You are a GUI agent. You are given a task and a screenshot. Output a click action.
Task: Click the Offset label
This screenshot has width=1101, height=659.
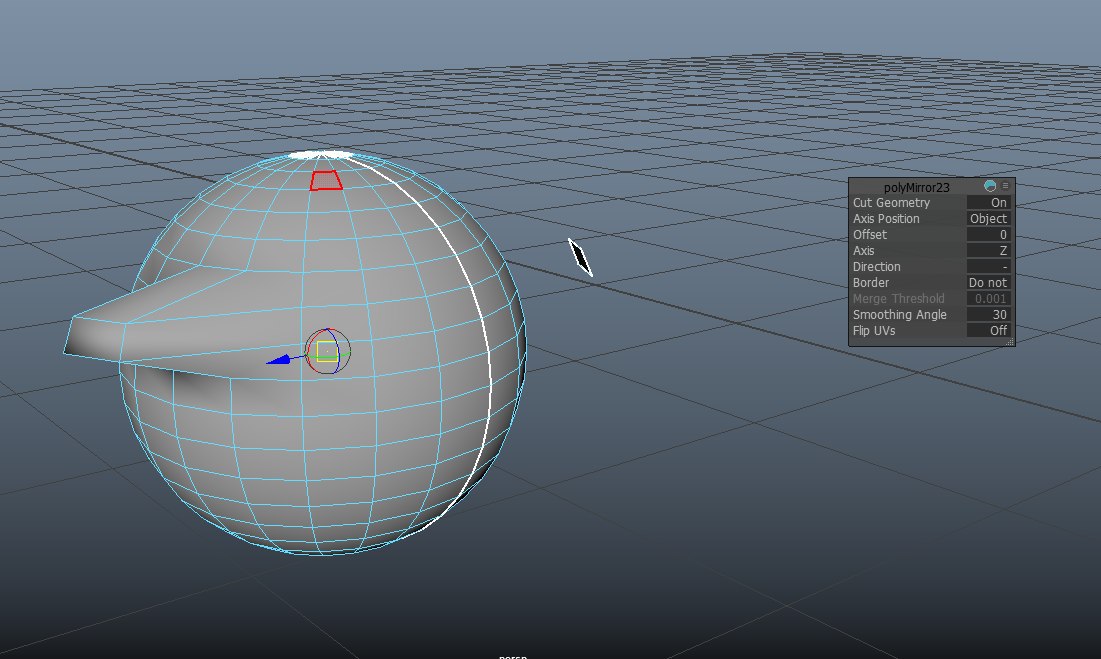point(869,234)
